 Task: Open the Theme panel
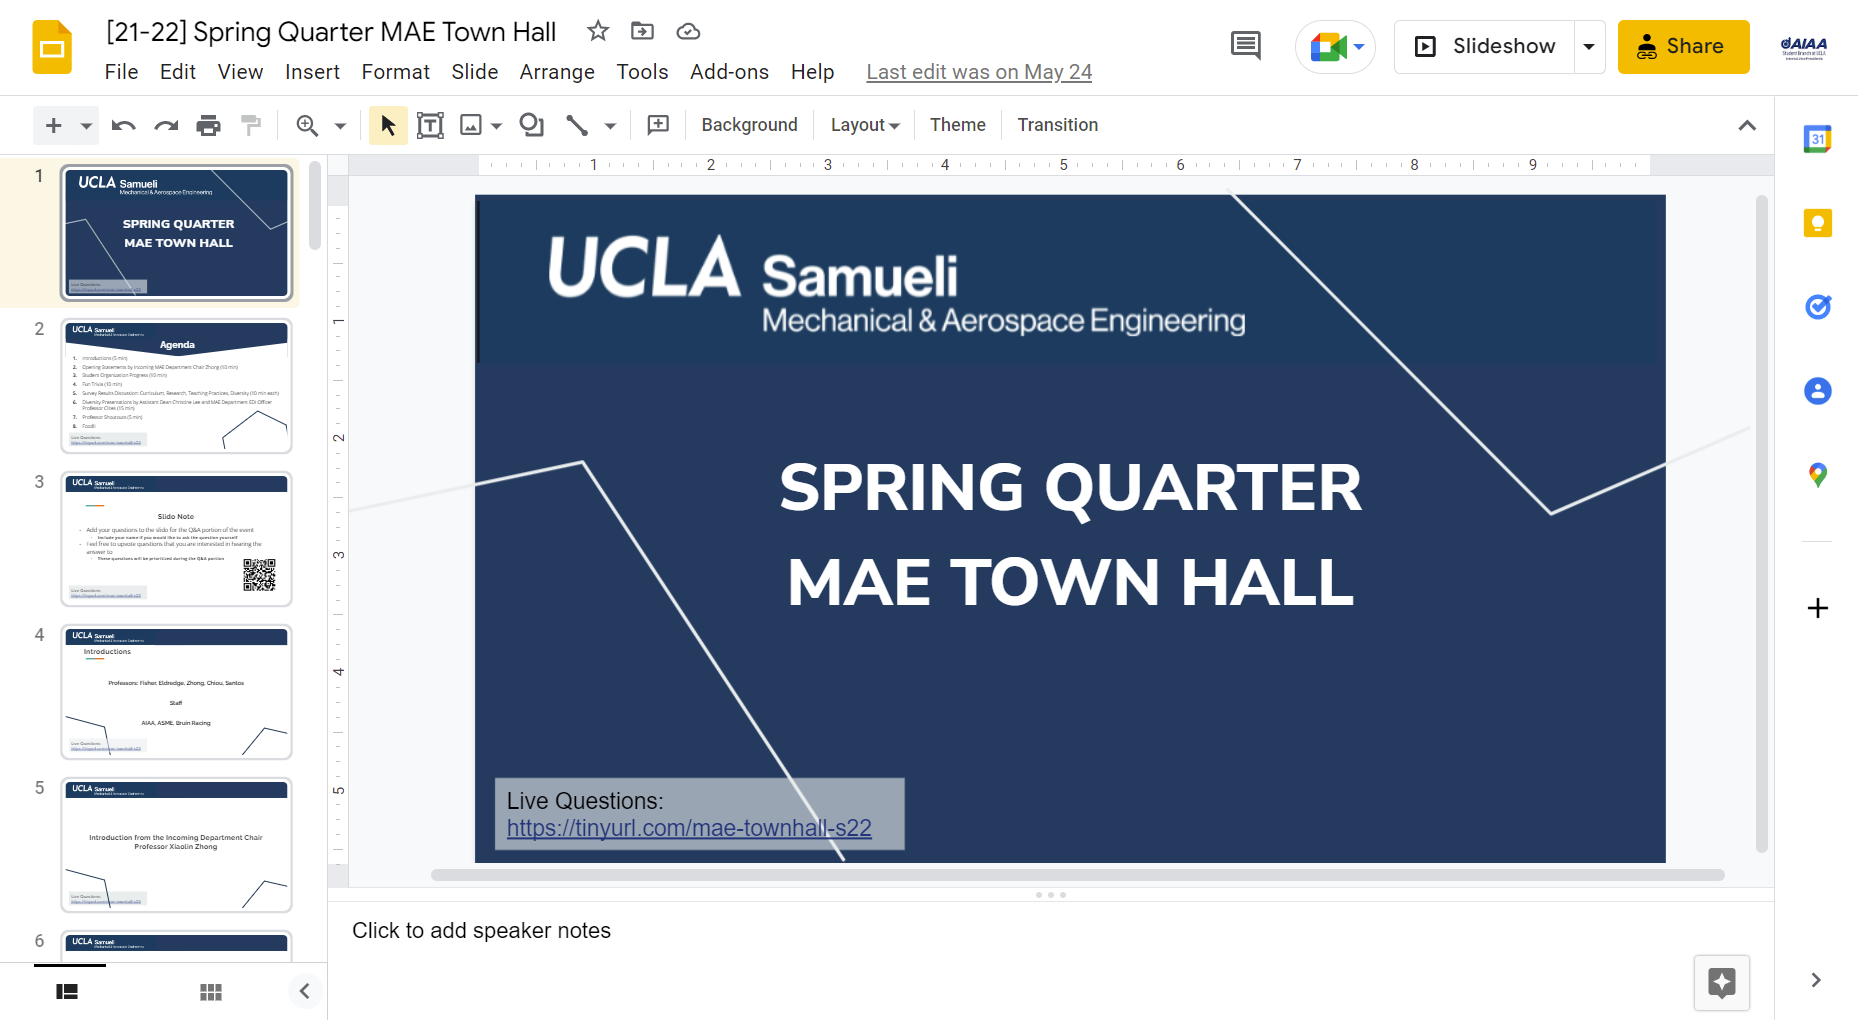(x=957, y=125)
